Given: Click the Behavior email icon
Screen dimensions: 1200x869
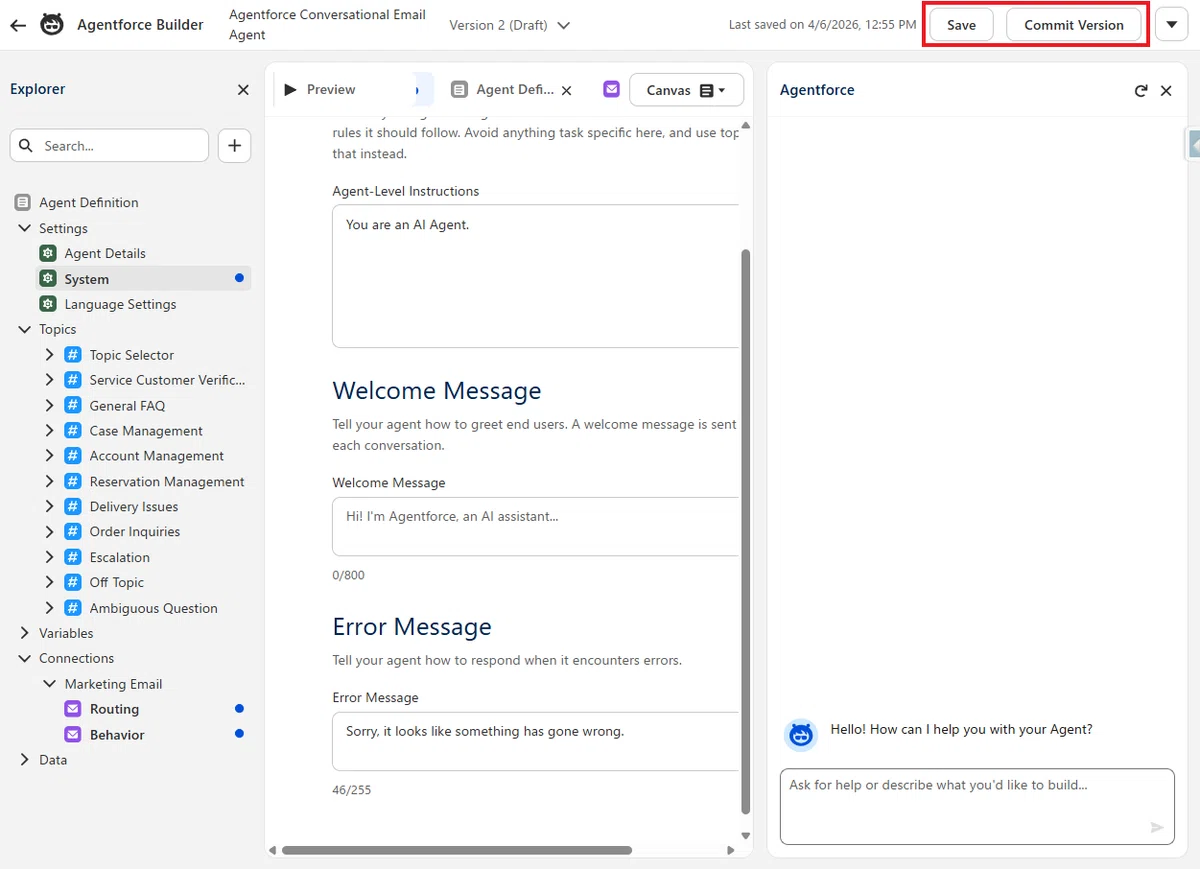Looking at the screenshot, I should click(x=72, y=734).
